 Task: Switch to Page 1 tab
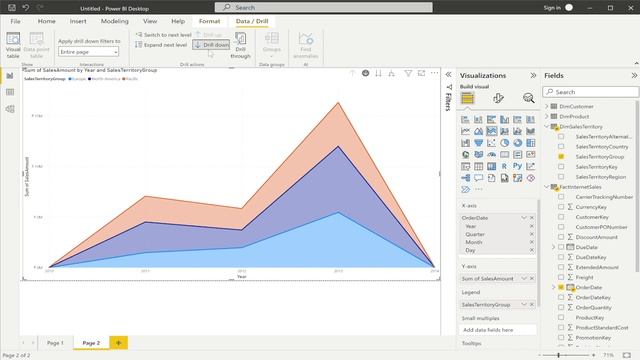coord(55,343)
